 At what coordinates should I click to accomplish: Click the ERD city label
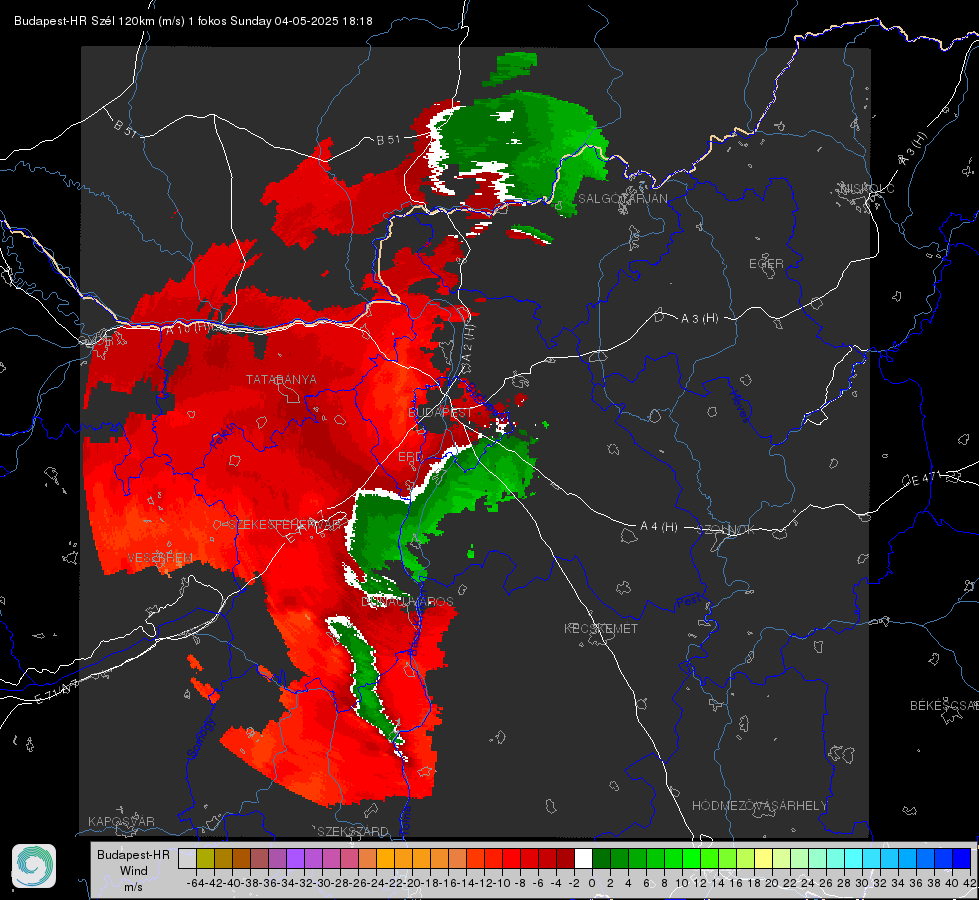[x=410, y=457]
